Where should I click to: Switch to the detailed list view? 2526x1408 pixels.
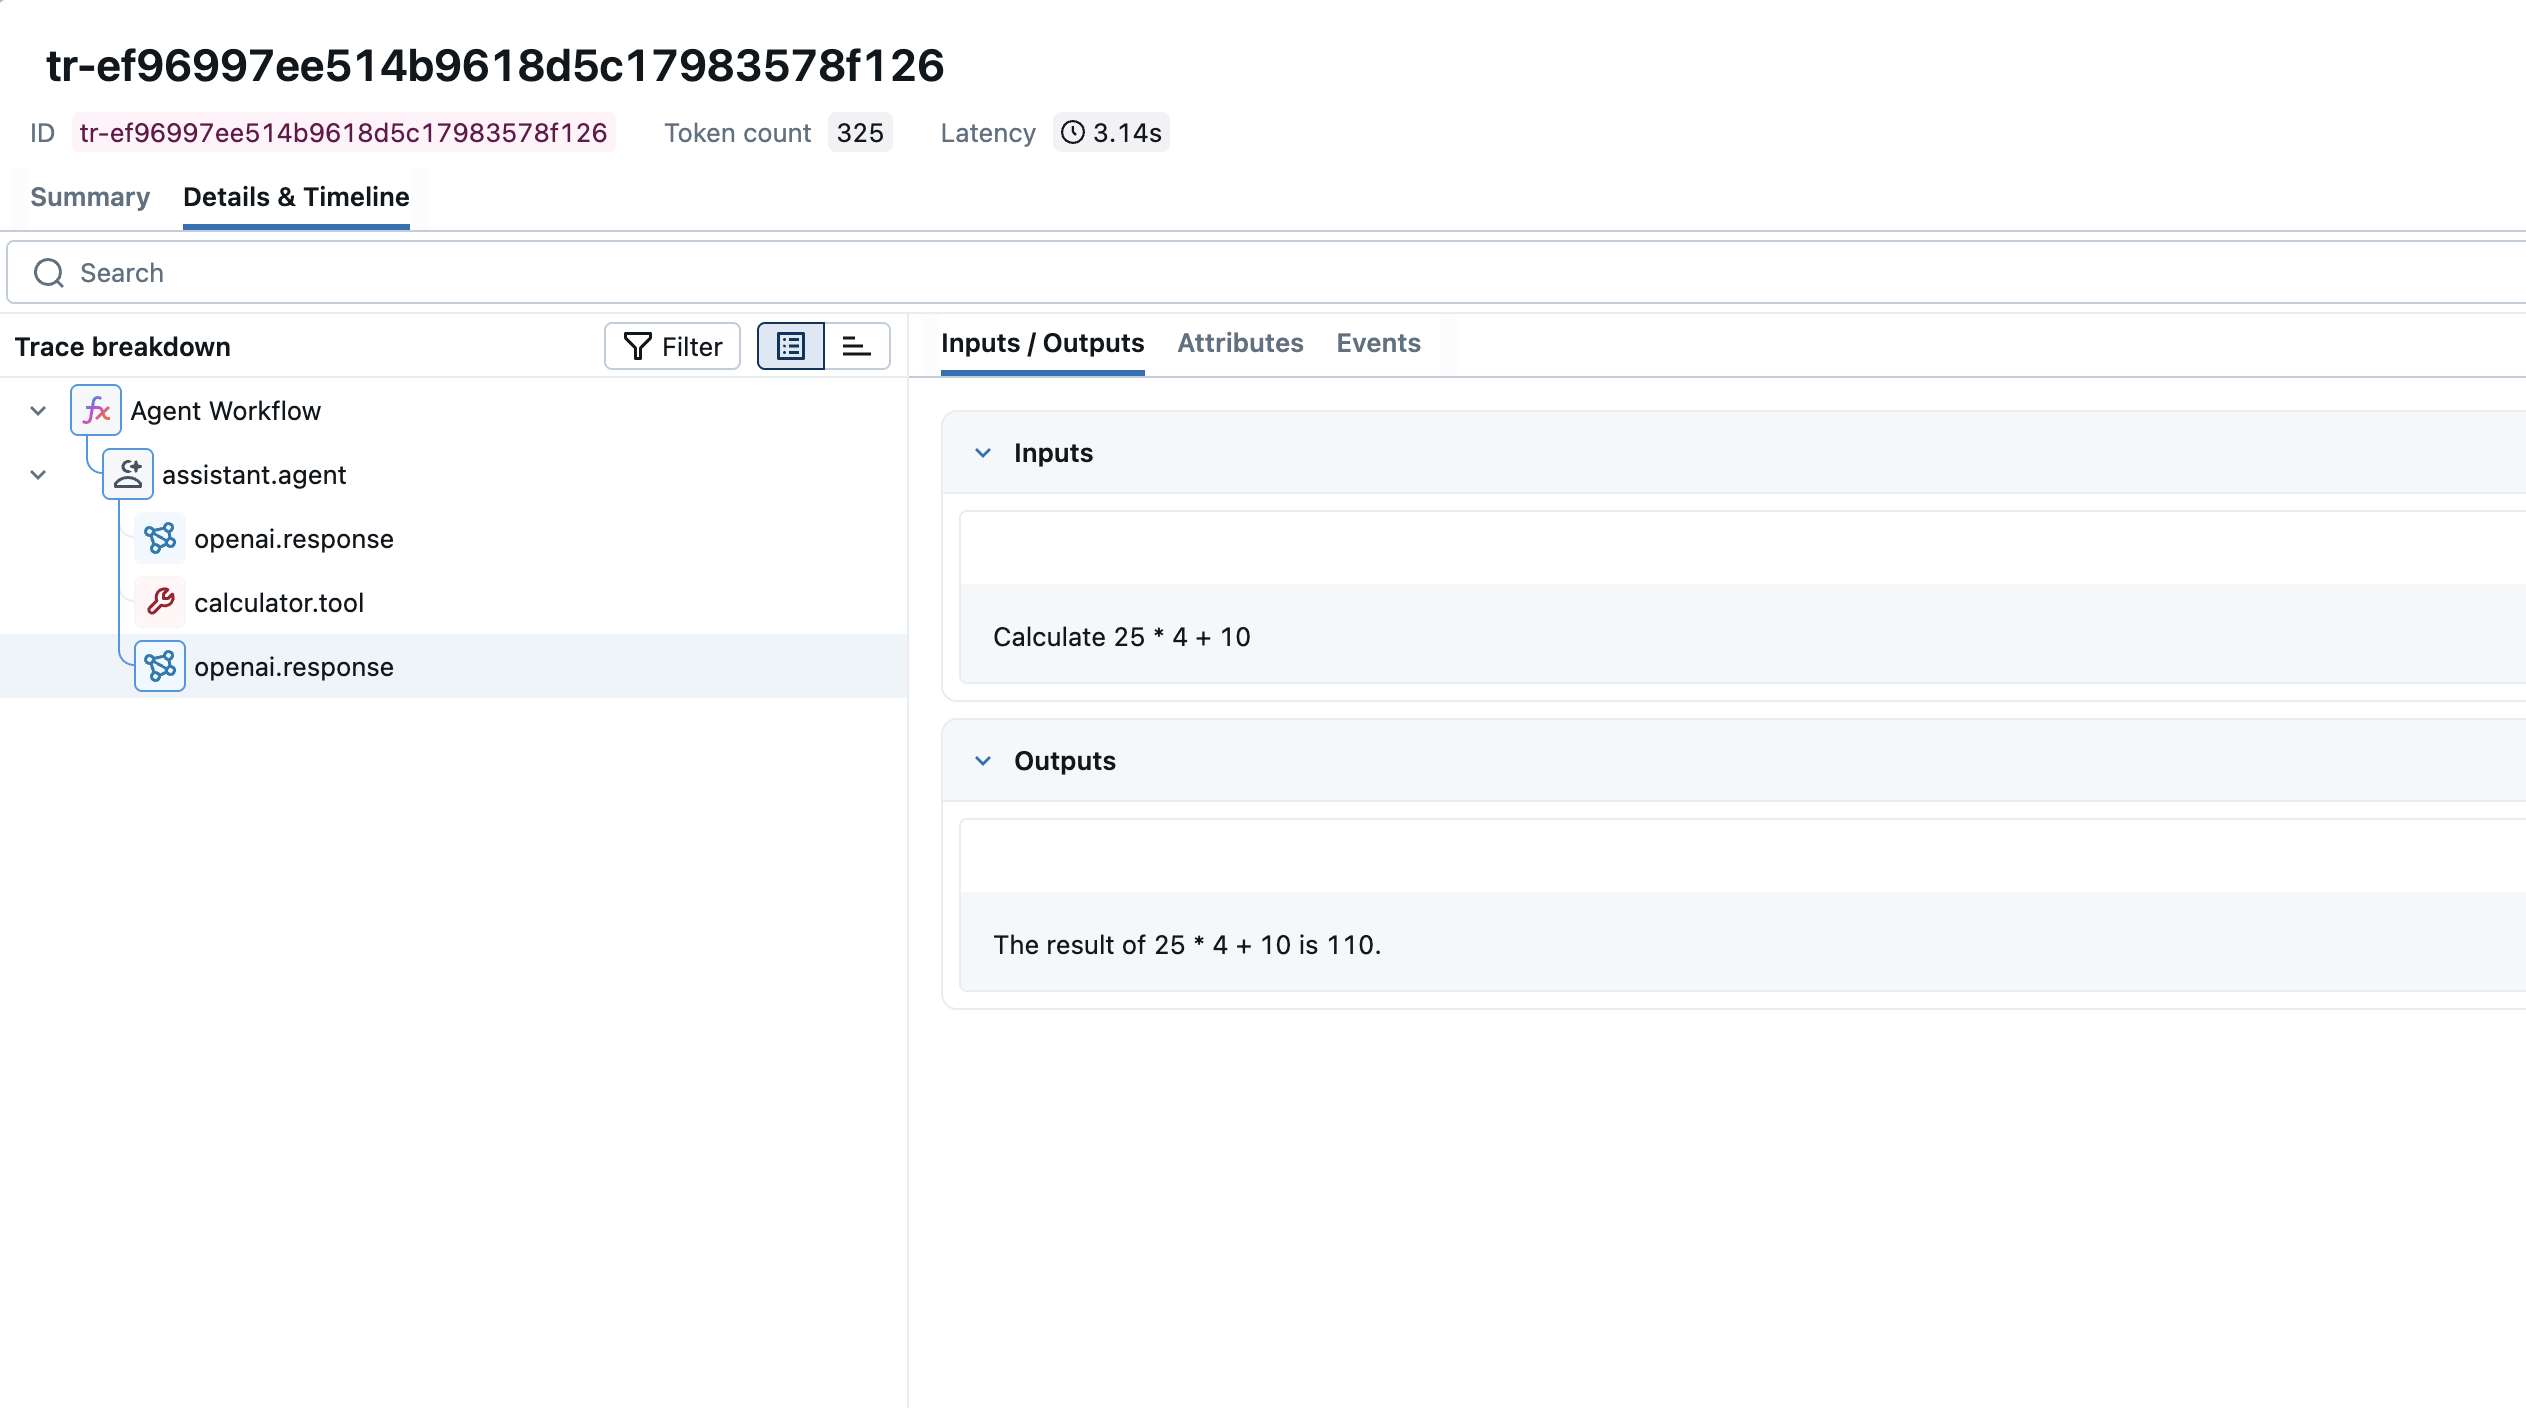tap(791, 346)
